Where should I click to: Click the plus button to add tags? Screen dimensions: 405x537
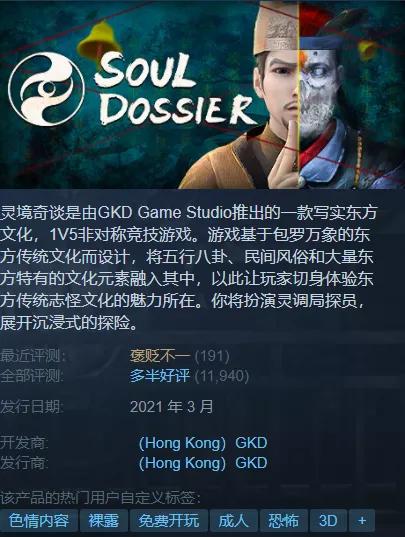[362, 521]
